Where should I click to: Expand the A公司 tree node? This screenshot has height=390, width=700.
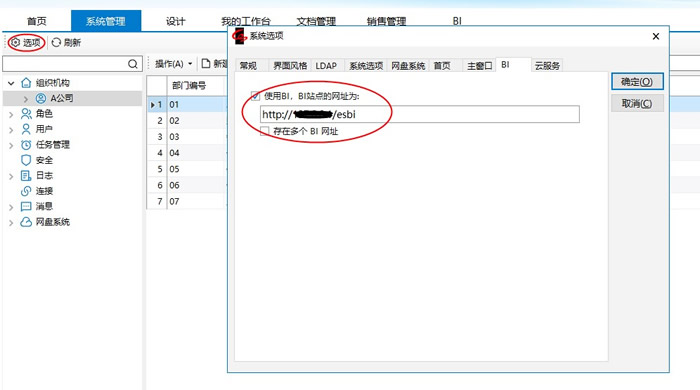(25, 99)
